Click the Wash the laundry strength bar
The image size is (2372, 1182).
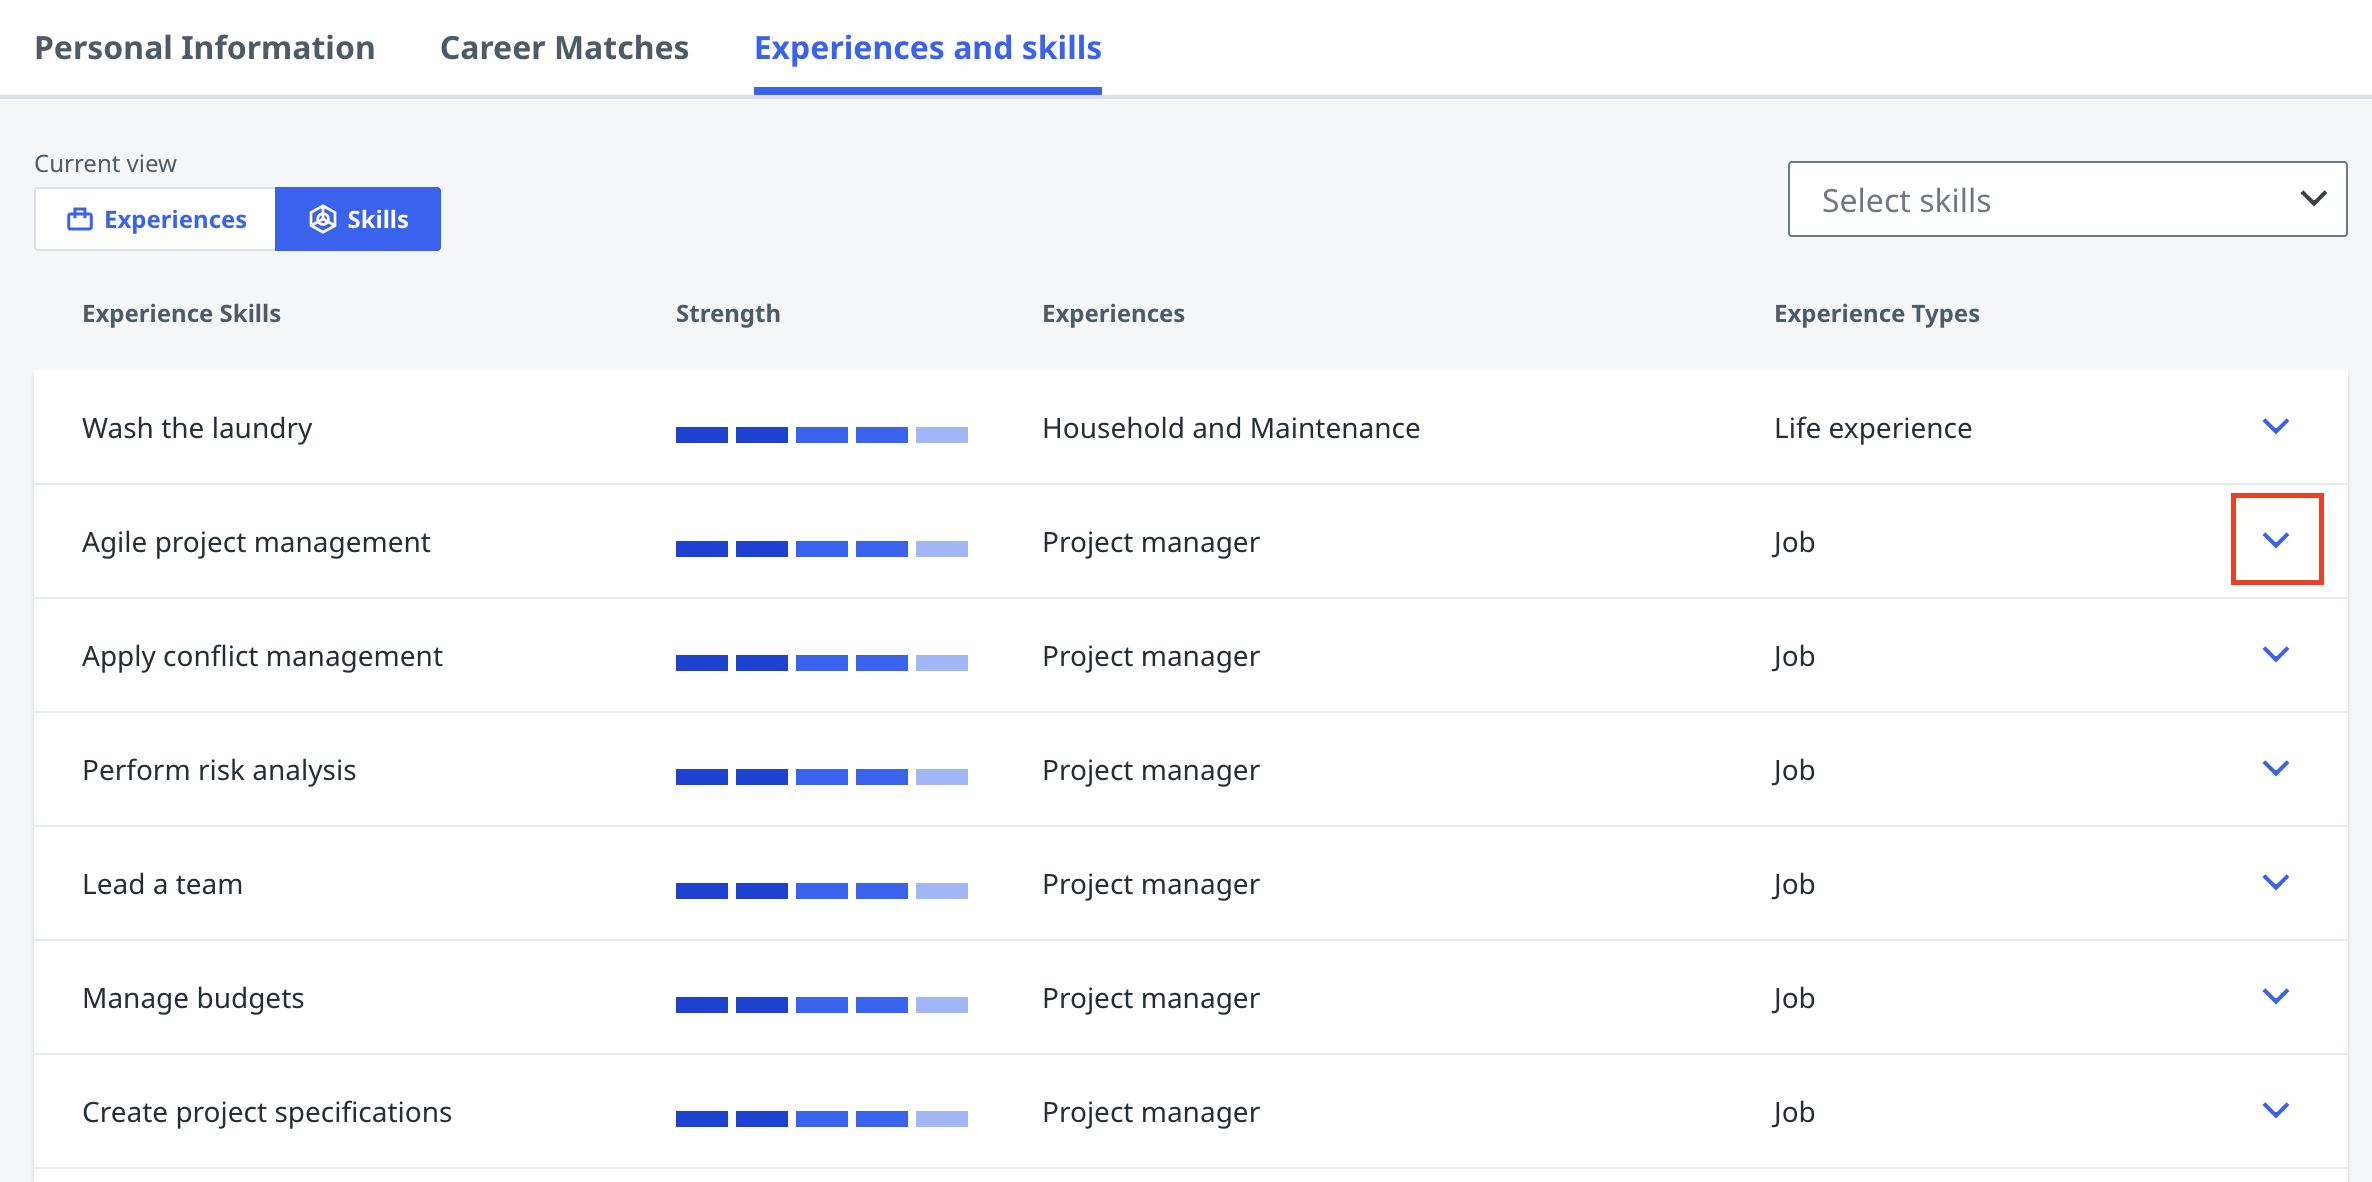pos(821,435)
